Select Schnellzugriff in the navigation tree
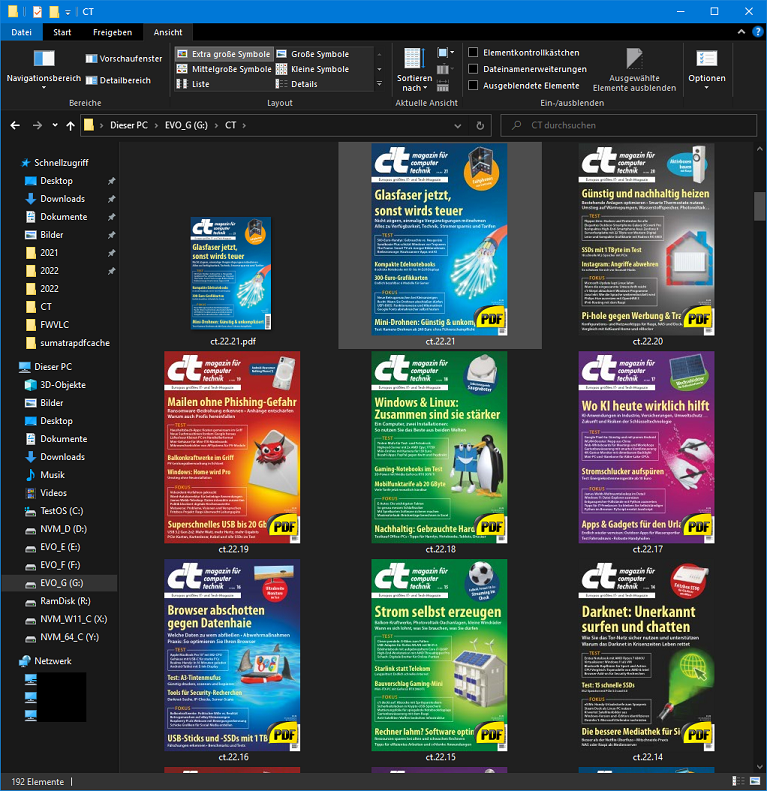The width and height of the screenshot is (767, 791). click(61, 162)
